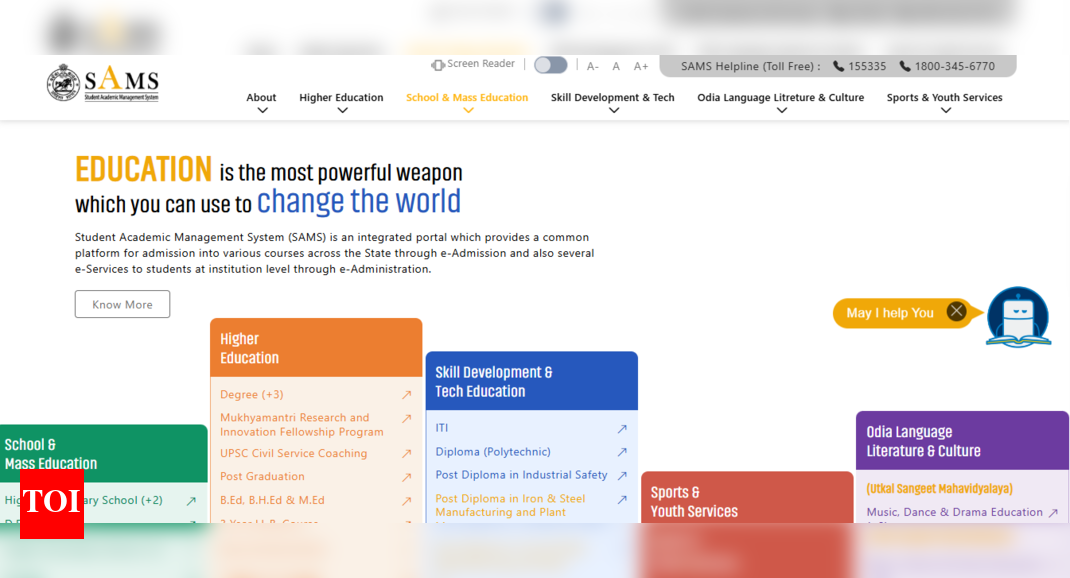The height and width of the screenshot is (578, 1070).
Task: Click the chatbot robot icon
Action: 1018,317
